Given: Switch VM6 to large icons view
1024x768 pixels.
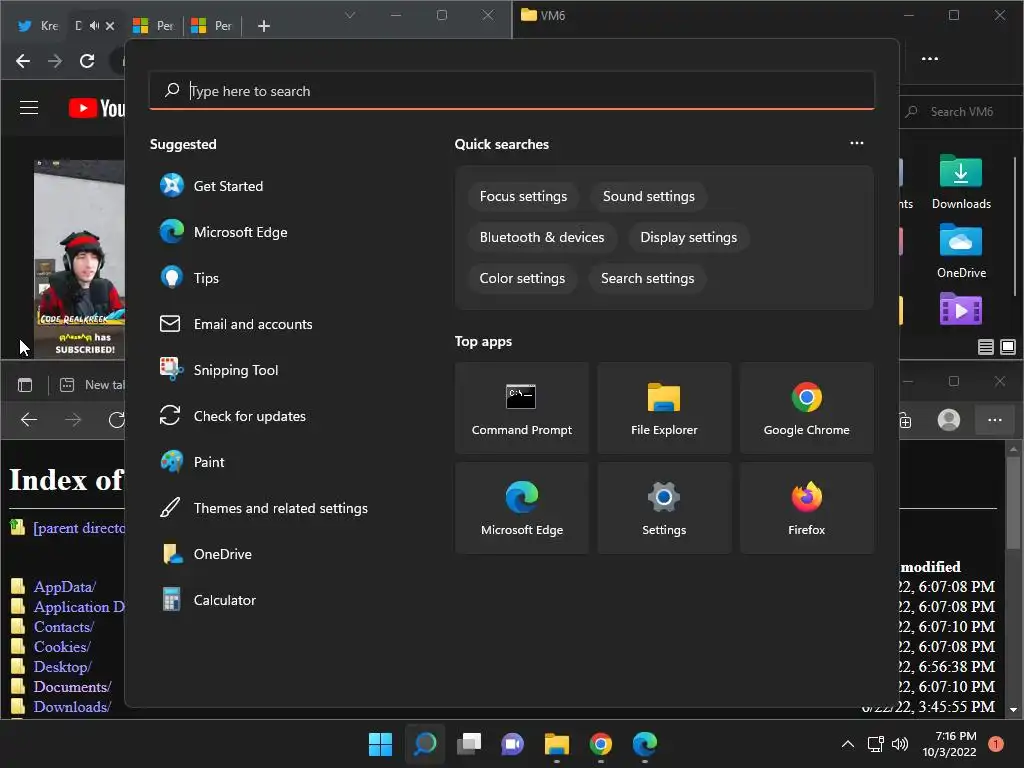Looking at the screenshot, I should [x=1008, y=347].
